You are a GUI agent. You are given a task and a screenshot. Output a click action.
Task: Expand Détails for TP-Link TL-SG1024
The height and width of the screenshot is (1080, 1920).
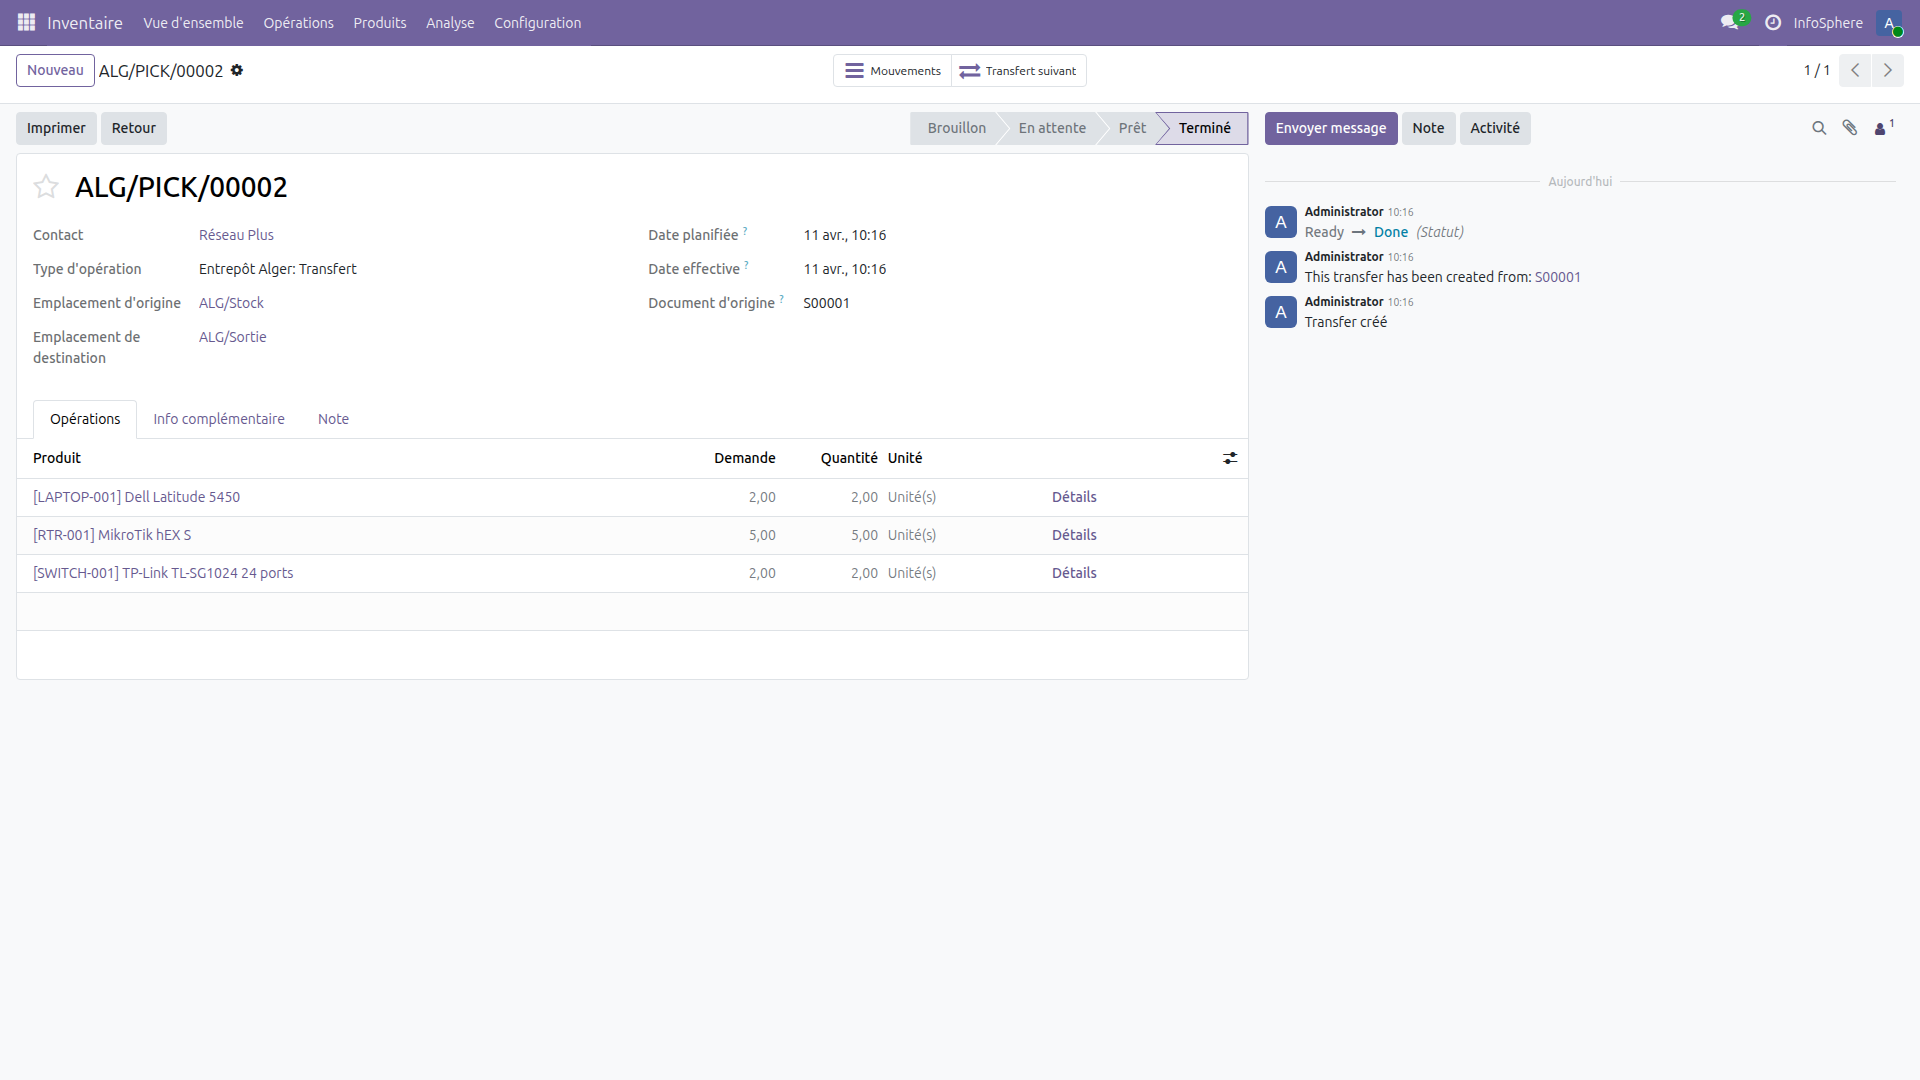pyautogui.click(x=1074, y=573)
